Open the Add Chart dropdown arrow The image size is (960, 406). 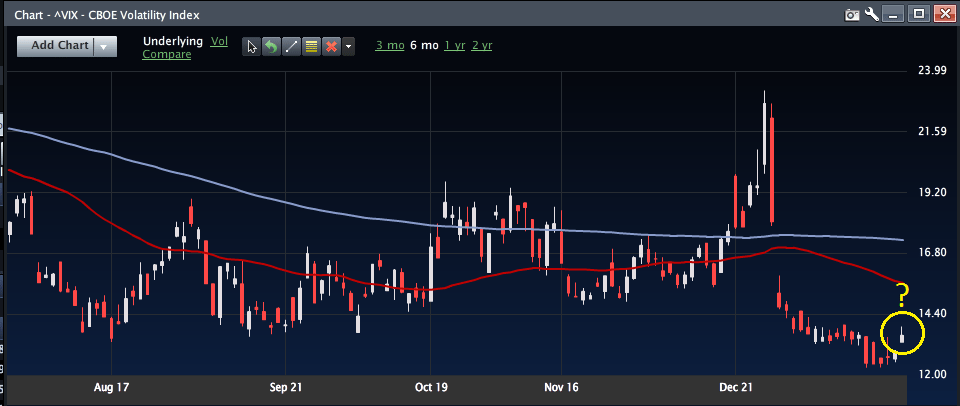click(x=104, y=46)
